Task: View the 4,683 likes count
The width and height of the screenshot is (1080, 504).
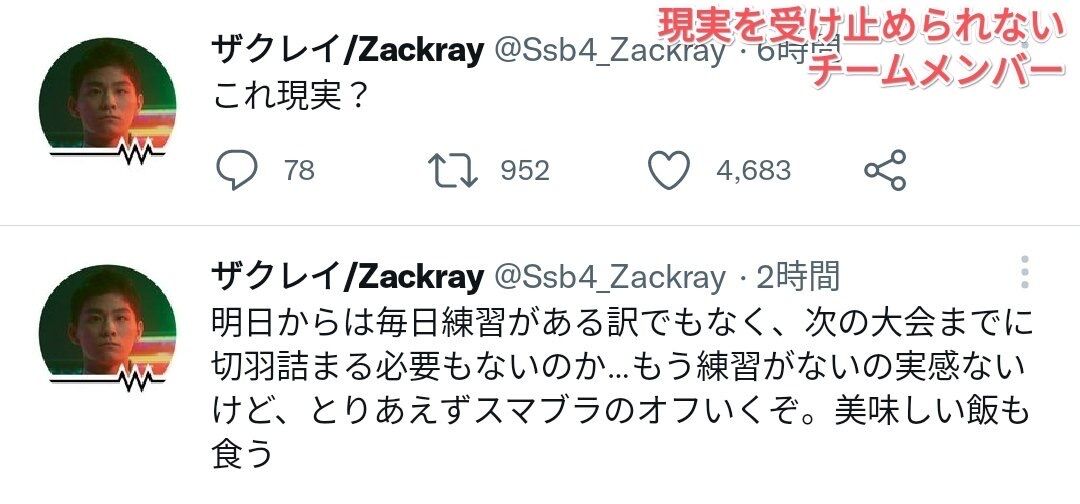Action: click(x=754, y=170)
